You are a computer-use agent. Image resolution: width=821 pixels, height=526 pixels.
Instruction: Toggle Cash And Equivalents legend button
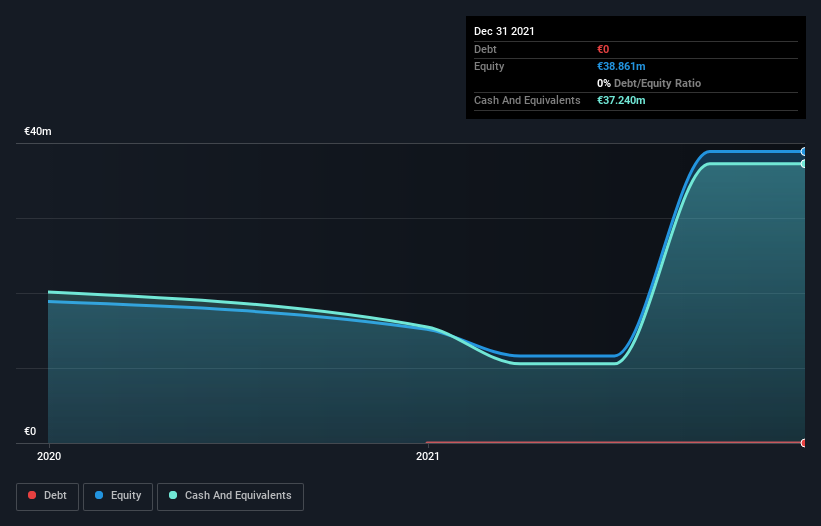(230, 496)
